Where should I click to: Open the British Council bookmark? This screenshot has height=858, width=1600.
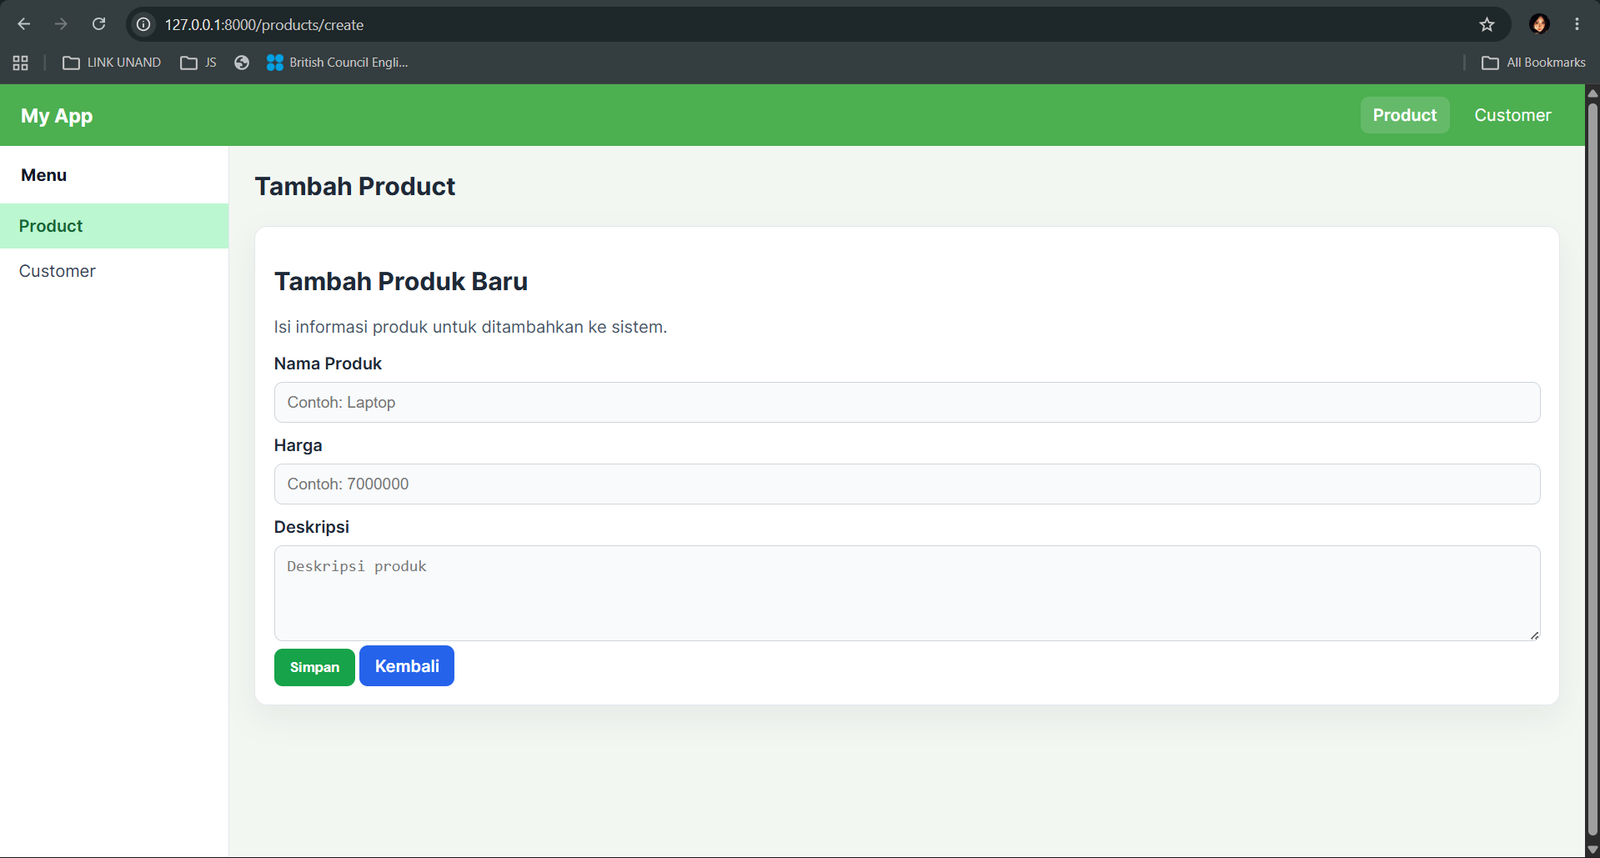tap(338, 63)
